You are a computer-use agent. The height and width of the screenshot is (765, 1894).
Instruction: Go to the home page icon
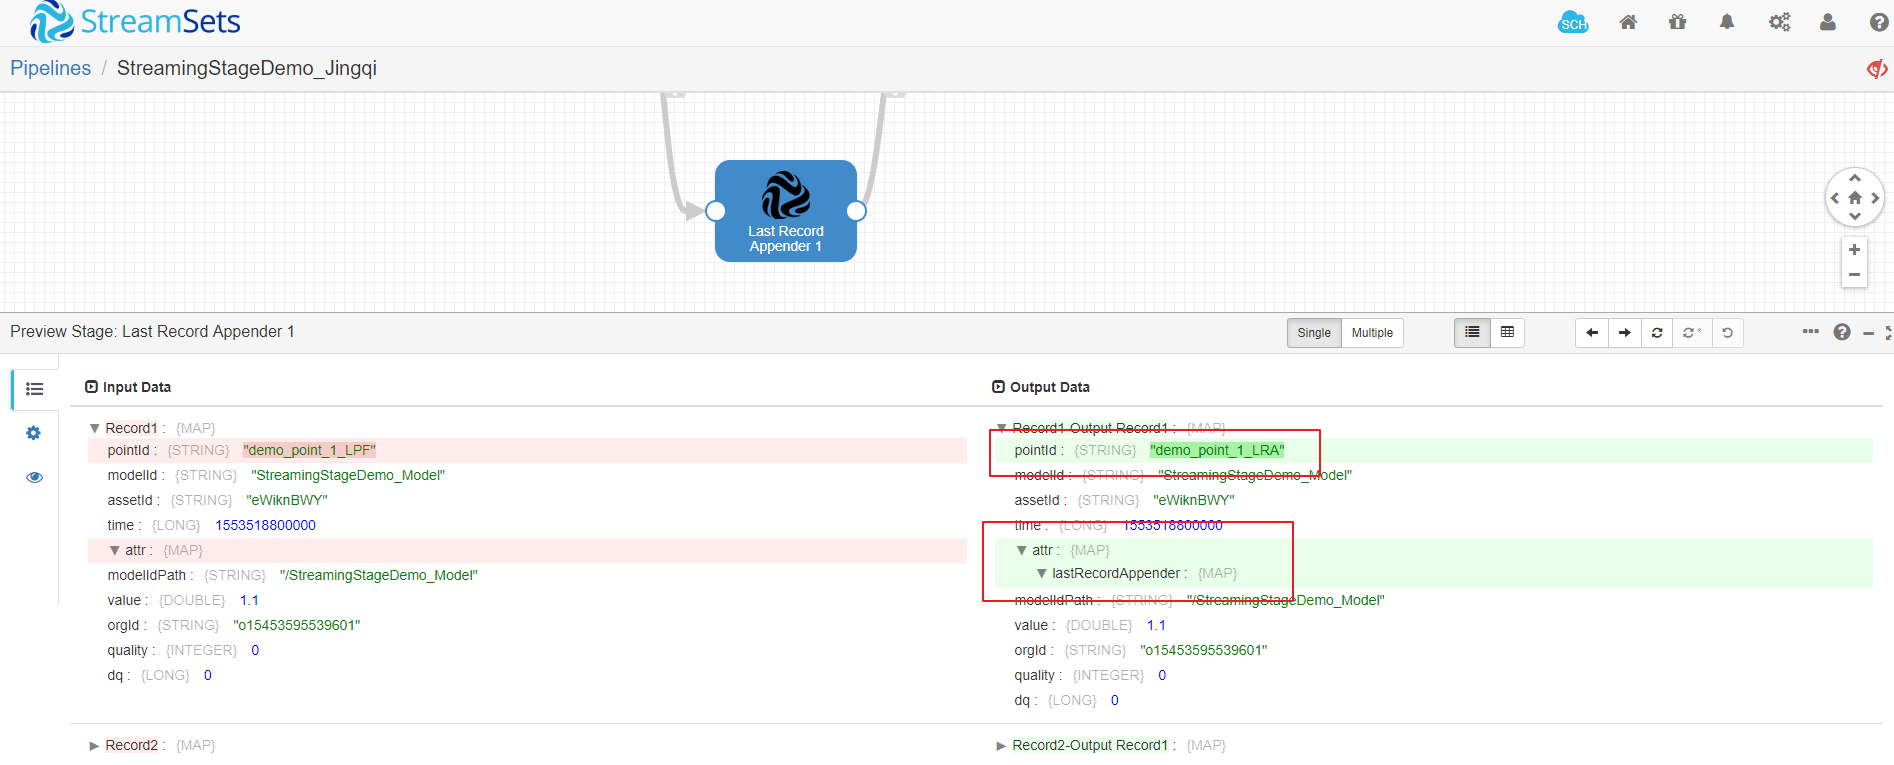pos(1628,22)
